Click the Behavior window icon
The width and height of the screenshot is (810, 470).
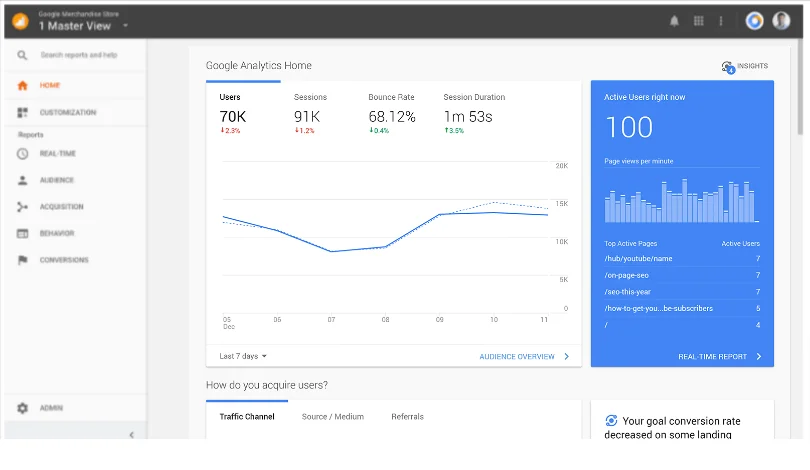[22, 233]
